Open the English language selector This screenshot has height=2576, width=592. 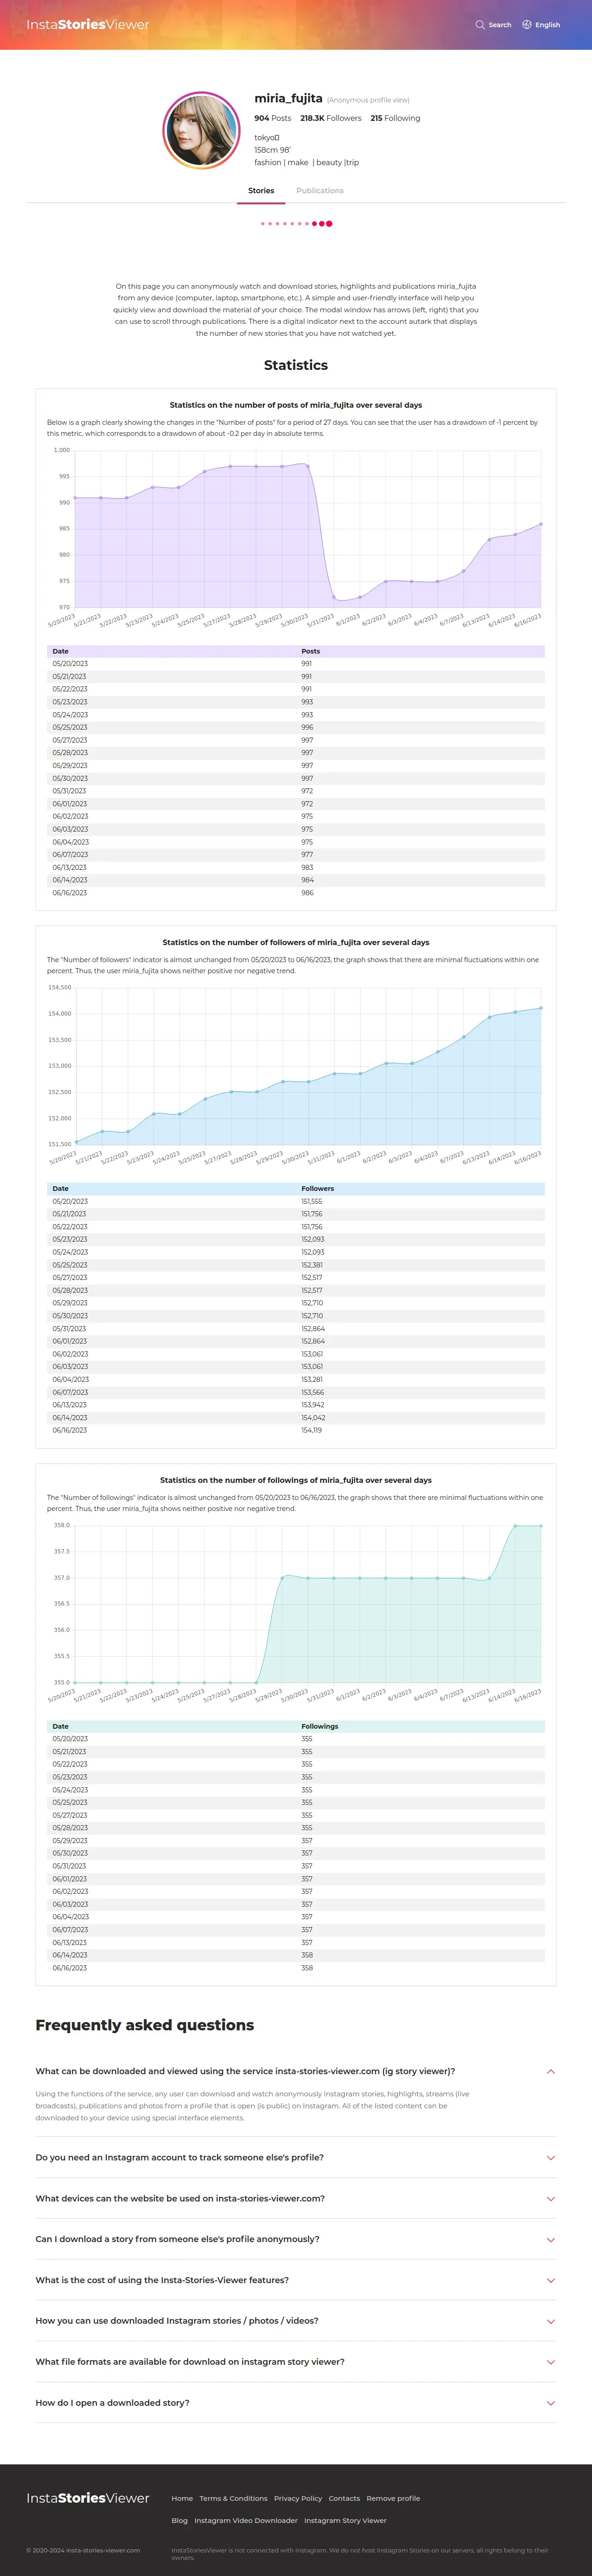point(541,25)
